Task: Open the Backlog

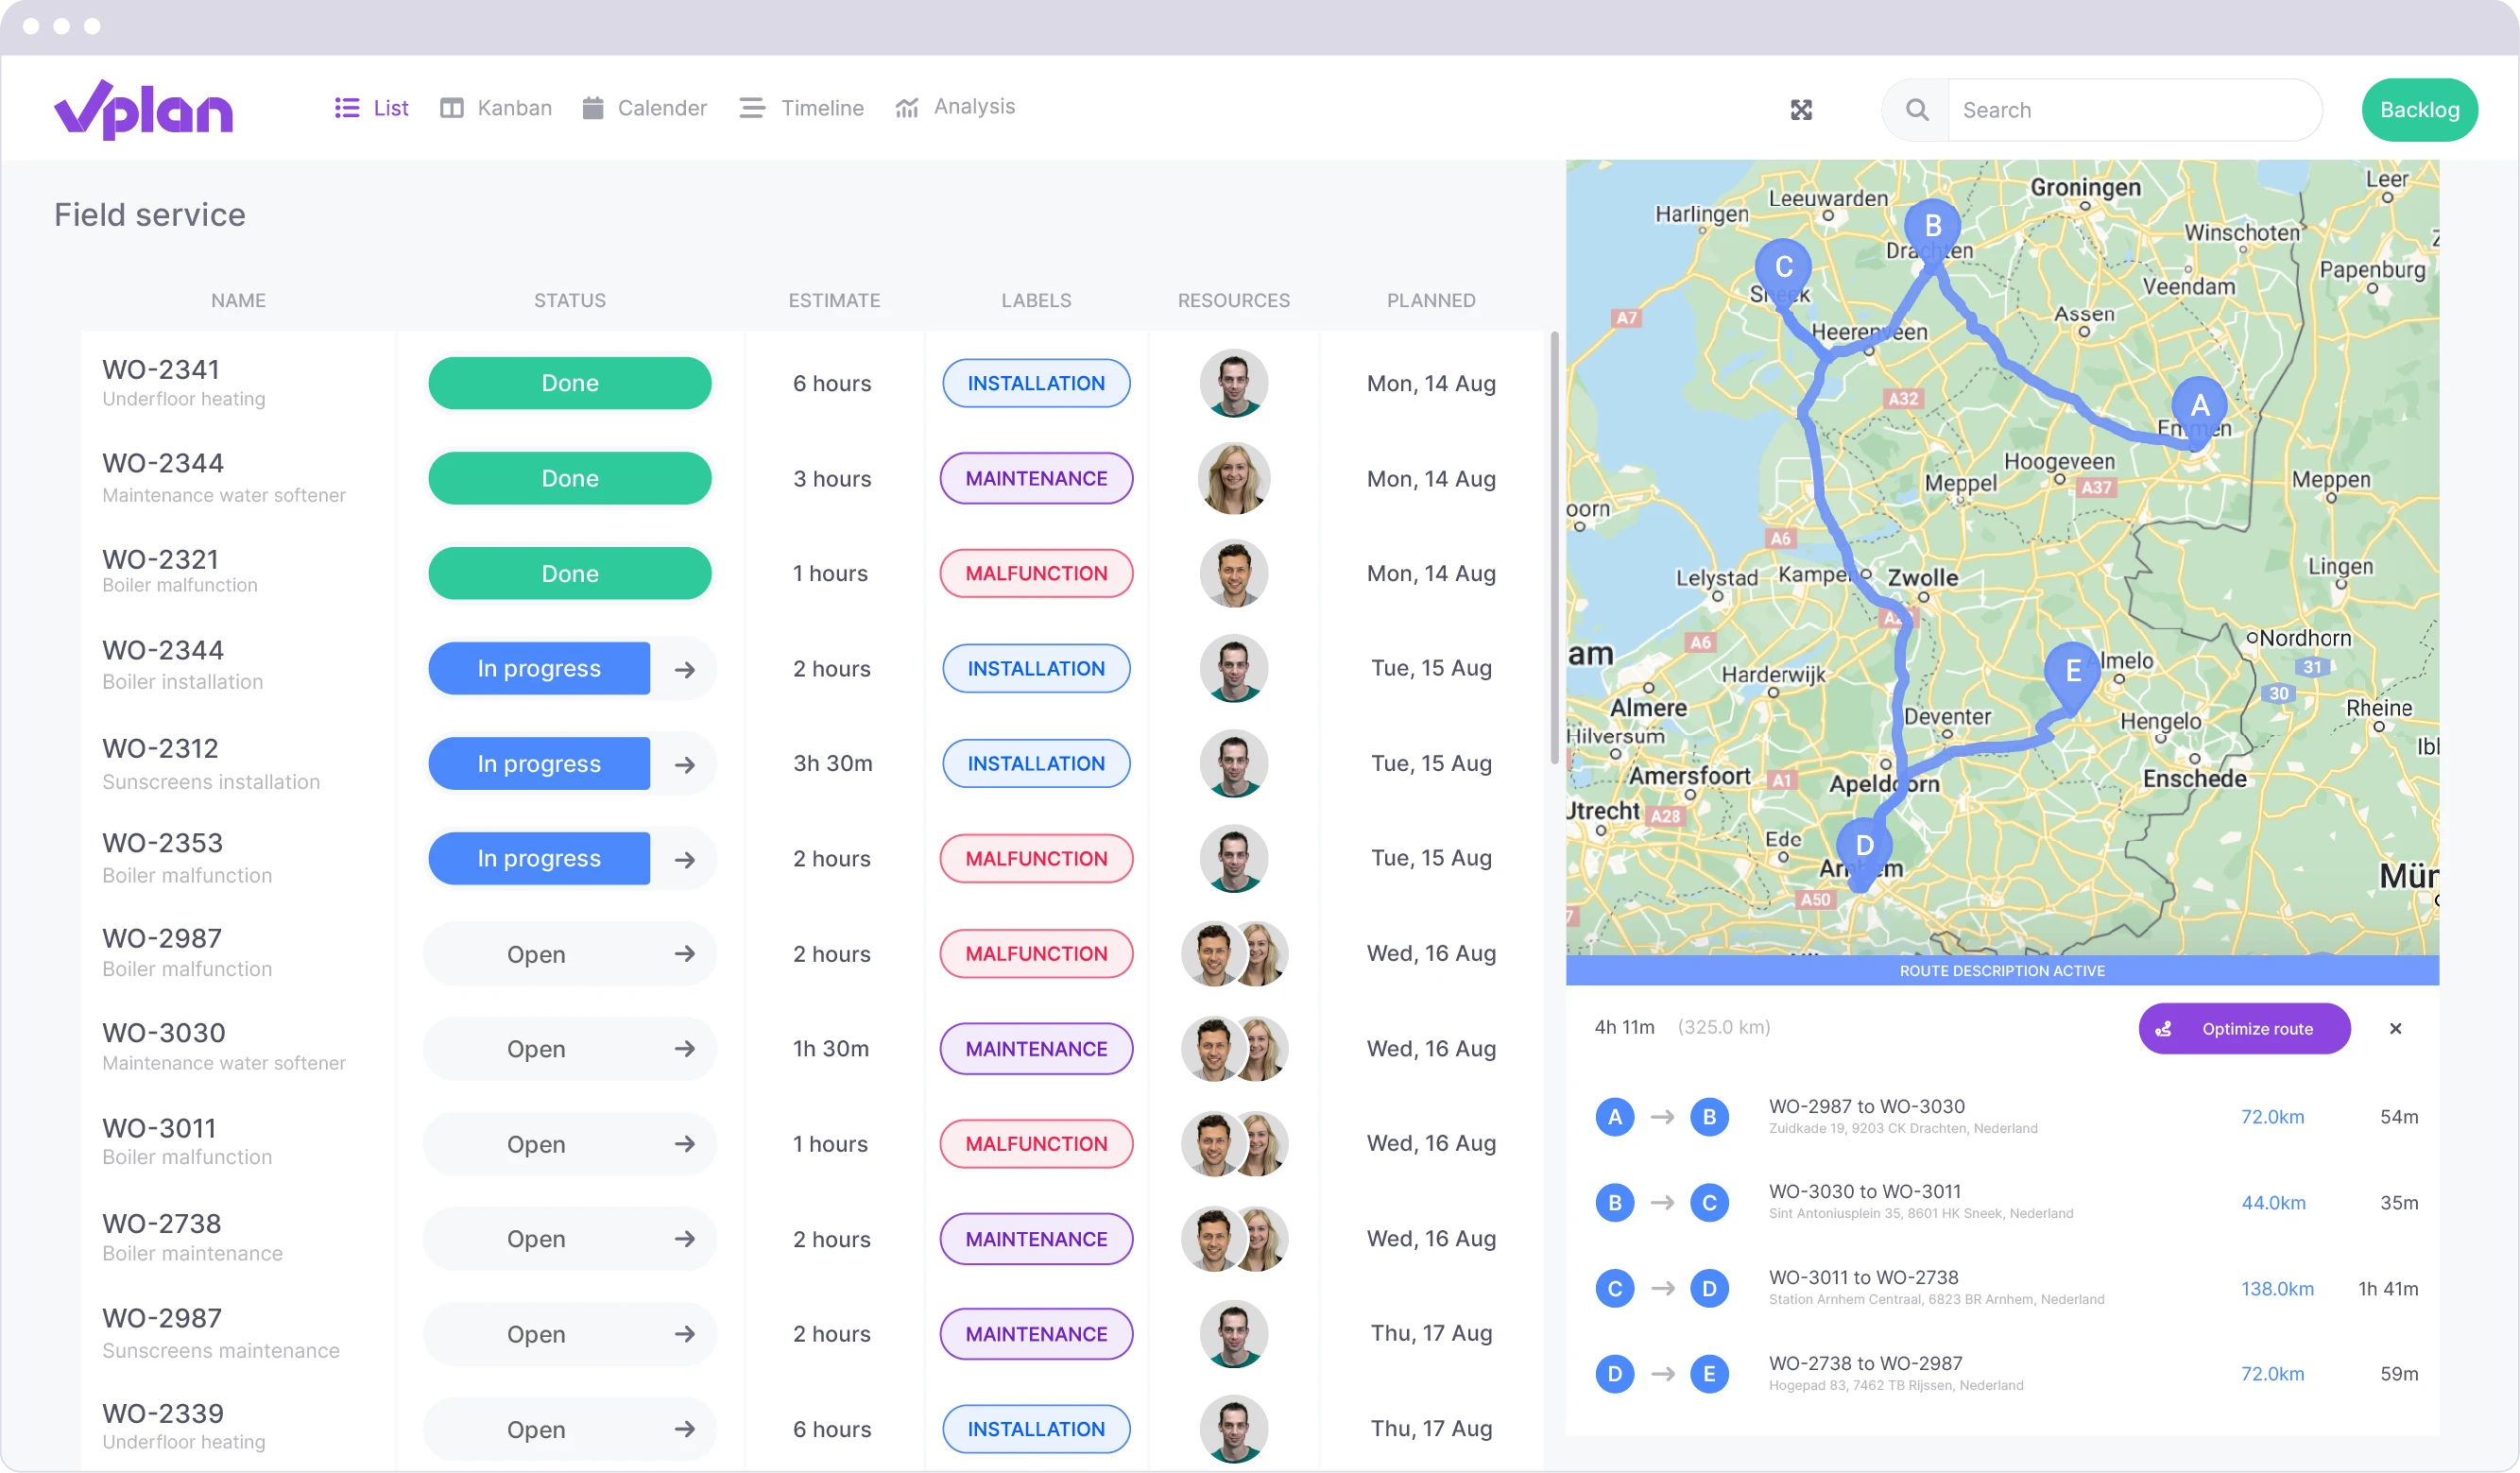Action: (x=2419, y=109)
